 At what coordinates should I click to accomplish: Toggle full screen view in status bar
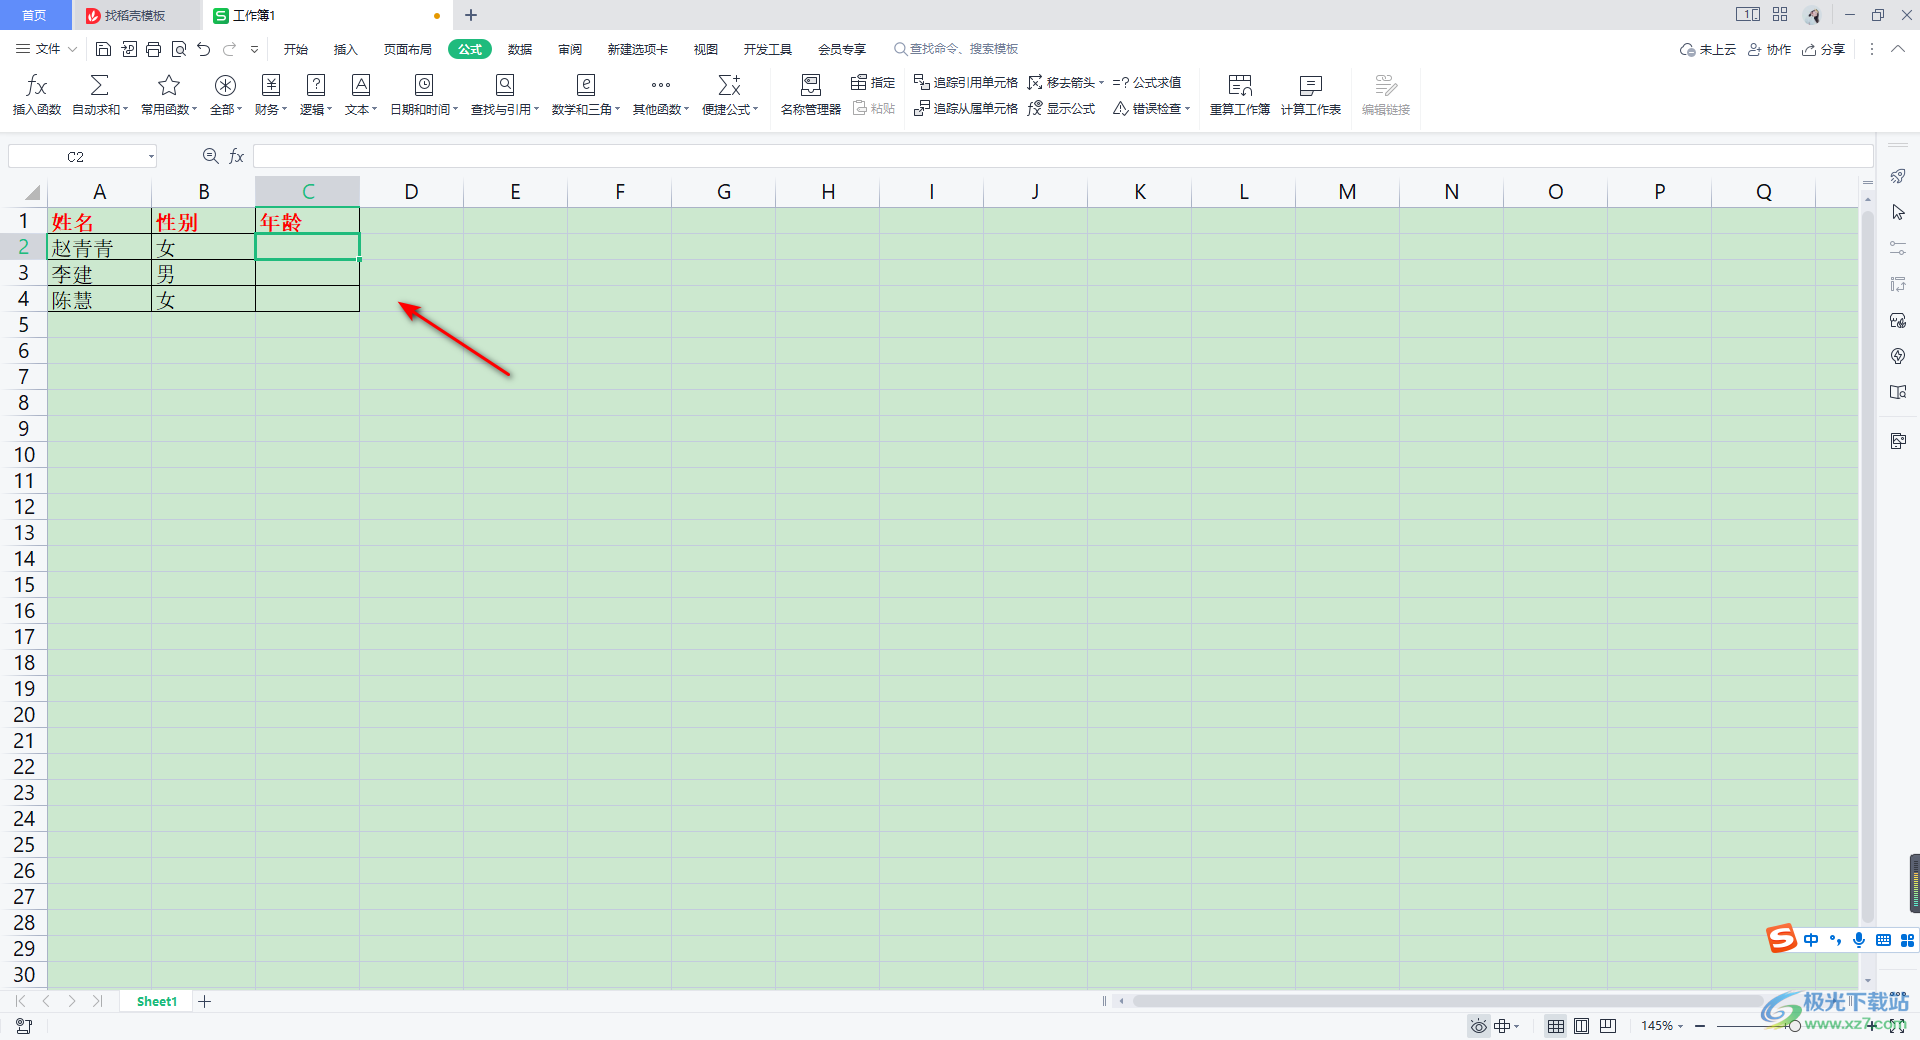click(x=1897, y=1026)
